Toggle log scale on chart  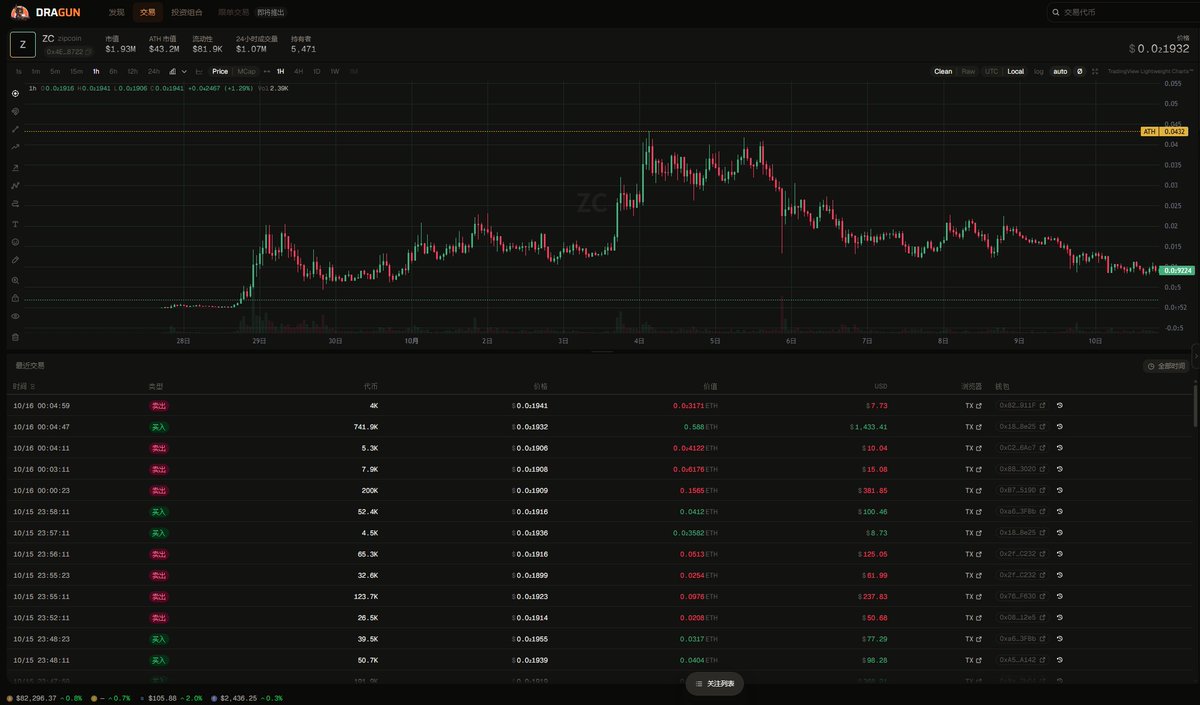[x=1039, y=72]
